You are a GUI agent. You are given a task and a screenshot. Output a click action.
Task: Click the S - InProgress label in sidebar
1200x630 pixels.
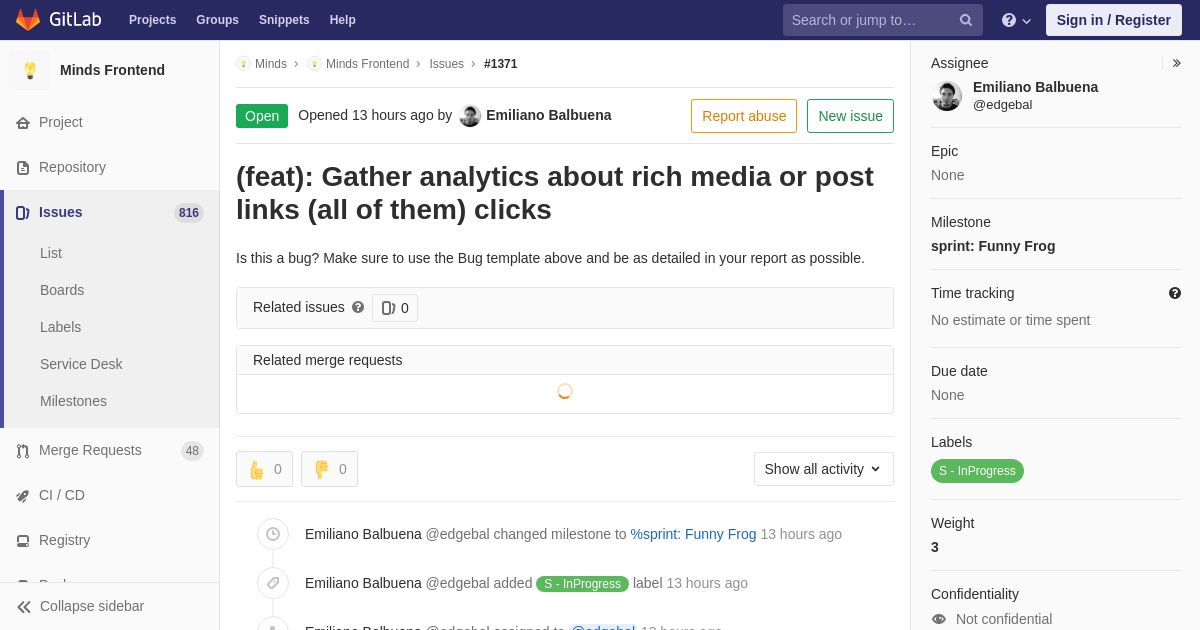tap(977, 471)
